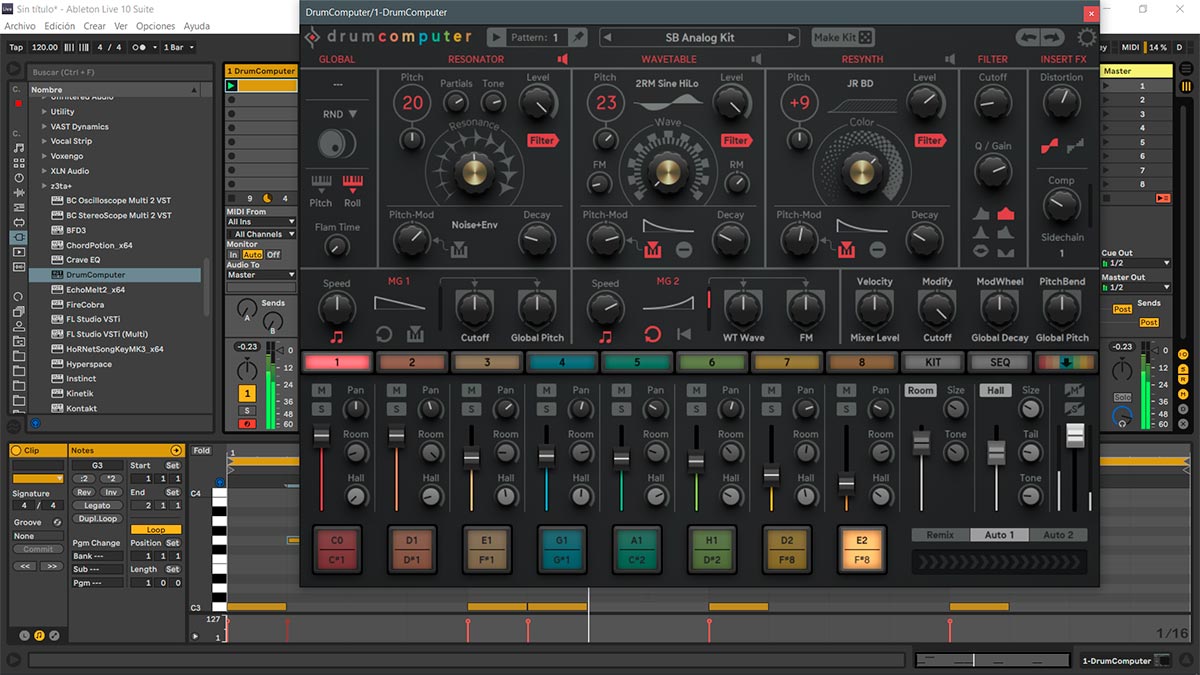Mute mixer channel 1 with M button
This screenshot has height=675, width=1200.
pos(321,390)
